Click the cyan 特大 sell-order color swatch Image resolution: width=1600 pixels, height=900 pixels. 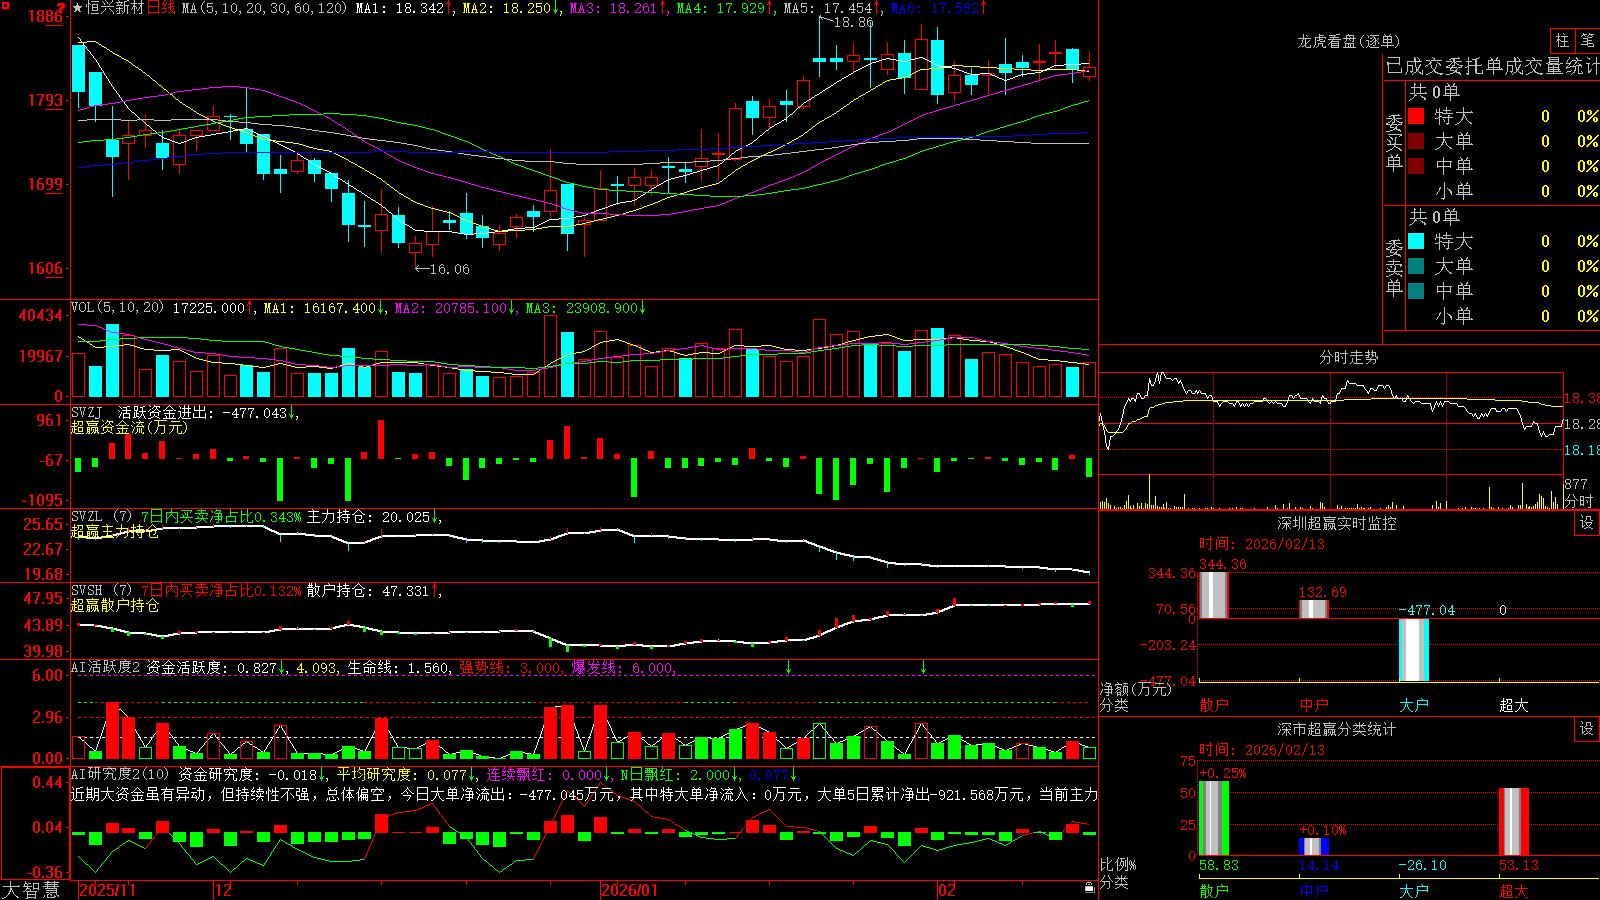click(x=1416, y=241)
